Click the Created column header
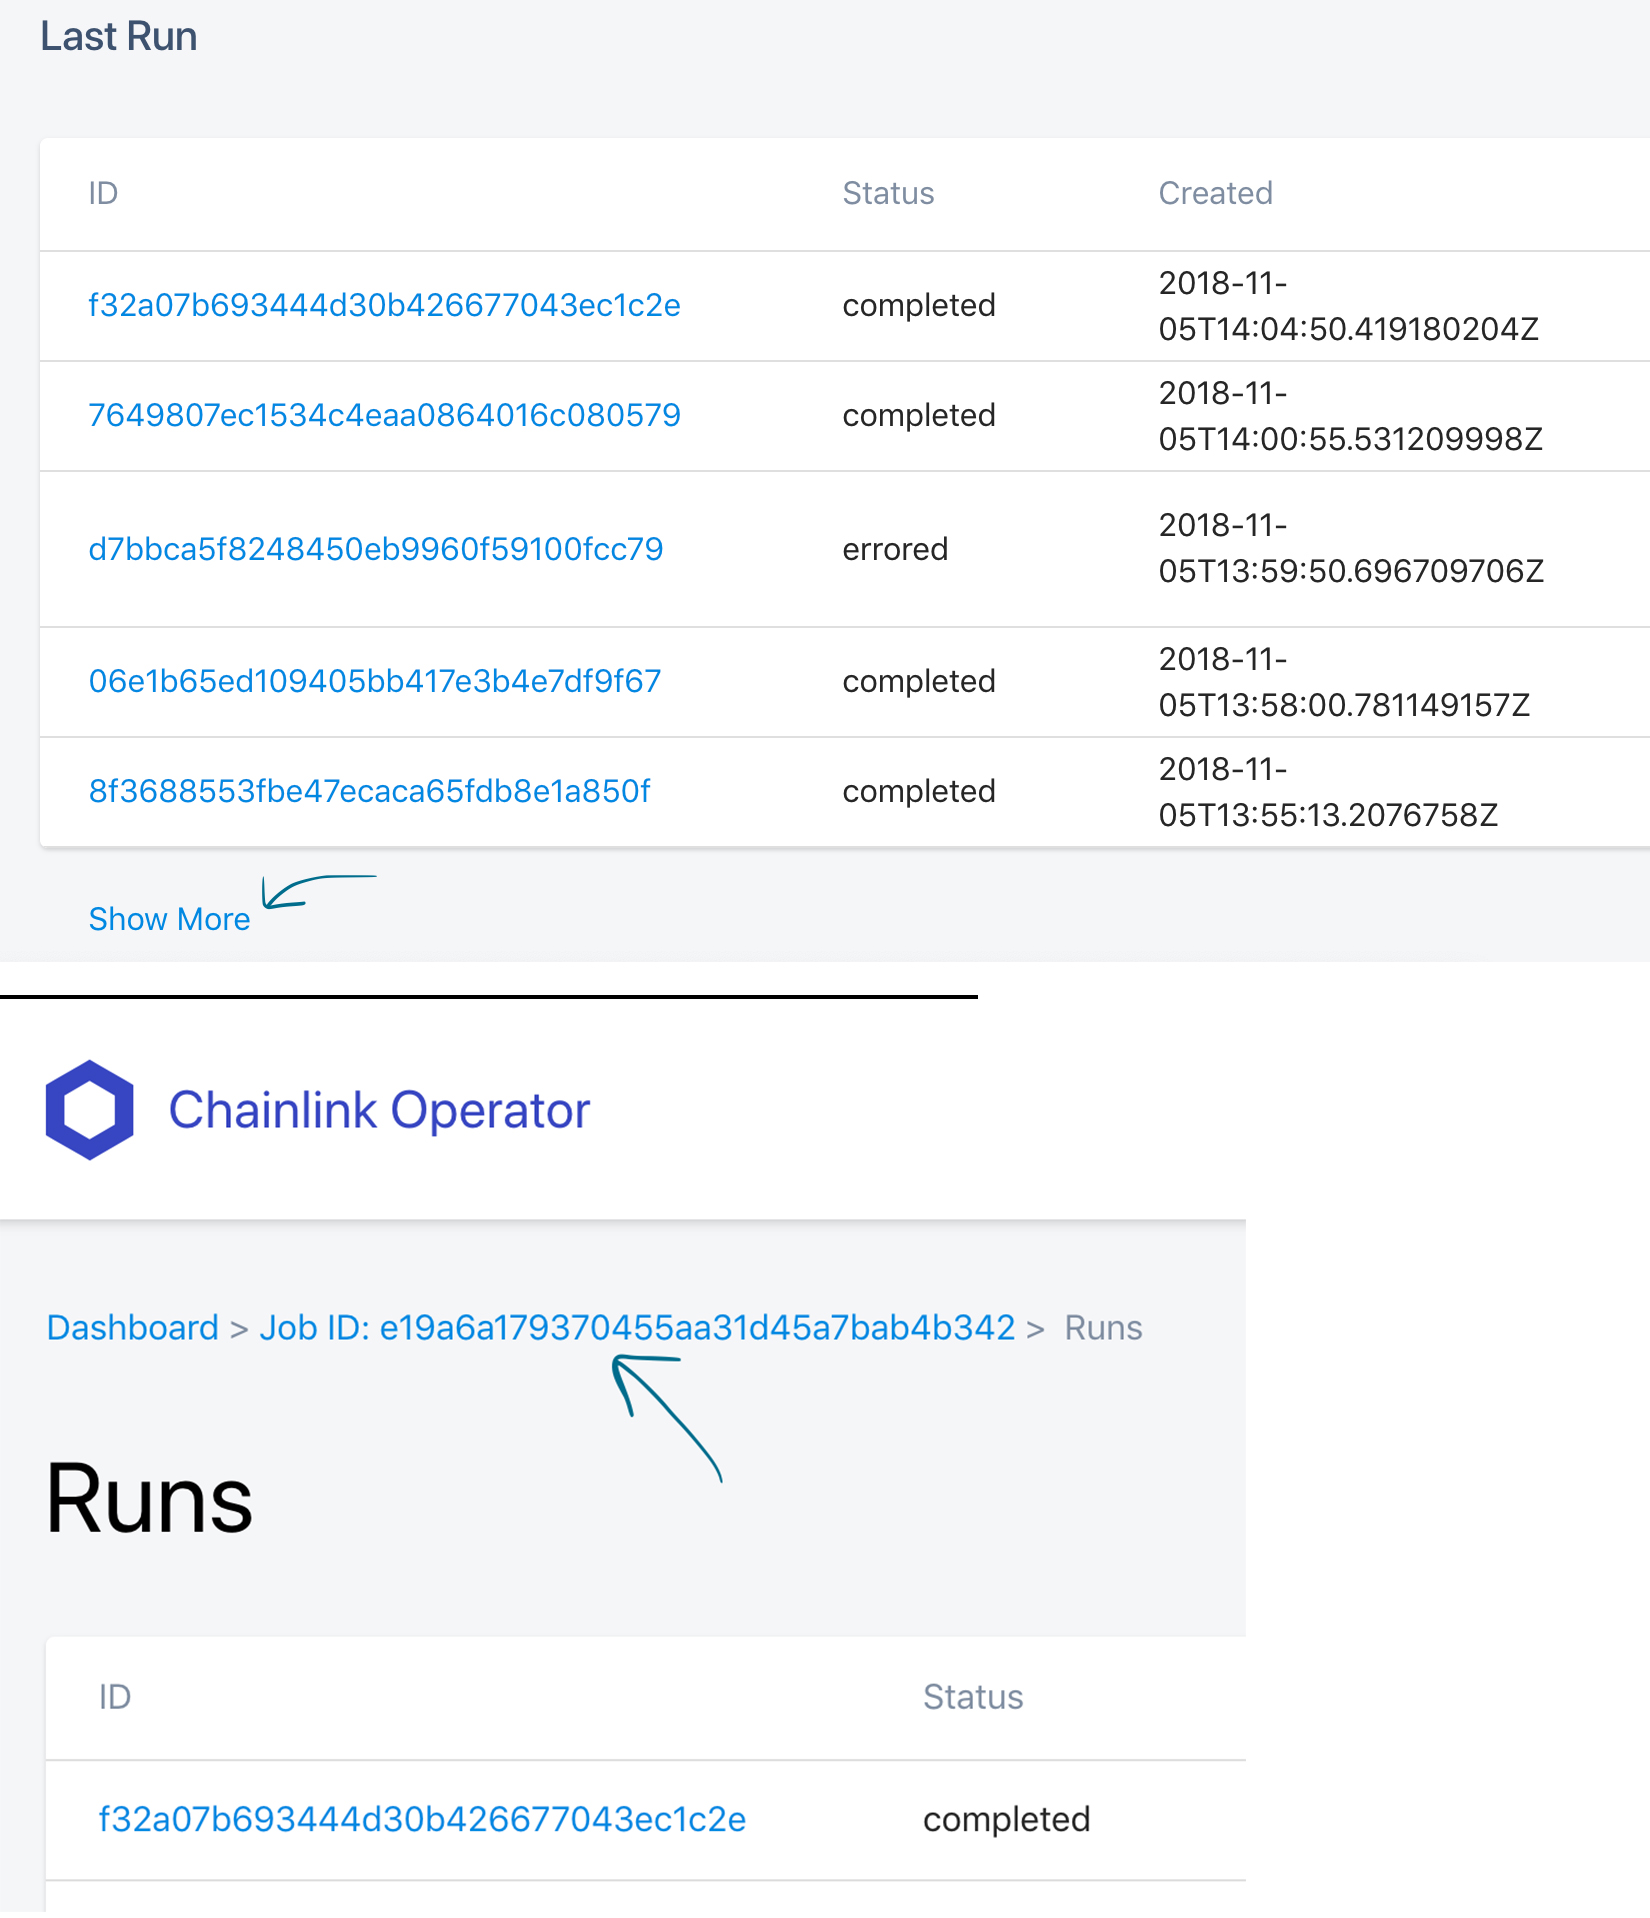This screenshot has width=1650, height=1918. tap(1215, 193)
